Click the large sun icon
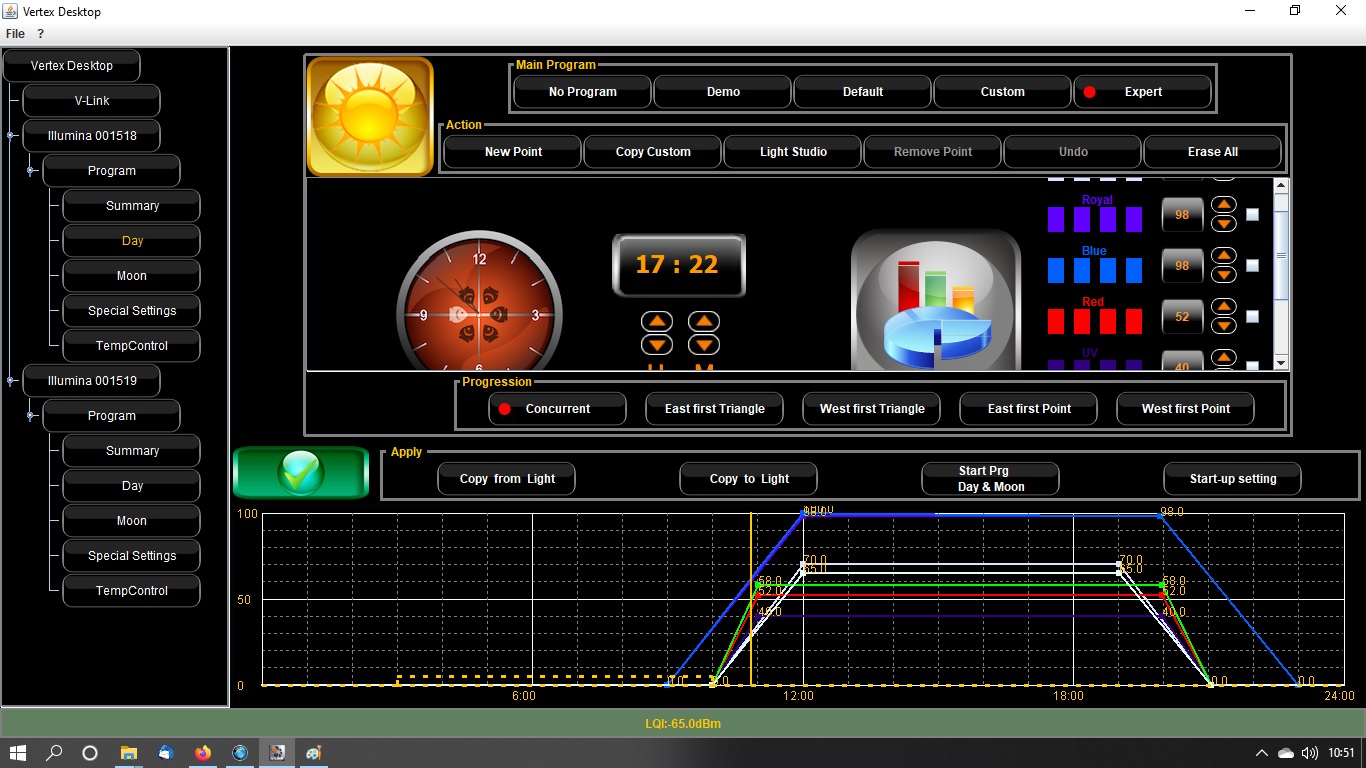Screen dimensions: 1366x768 [x=370, y=116]
